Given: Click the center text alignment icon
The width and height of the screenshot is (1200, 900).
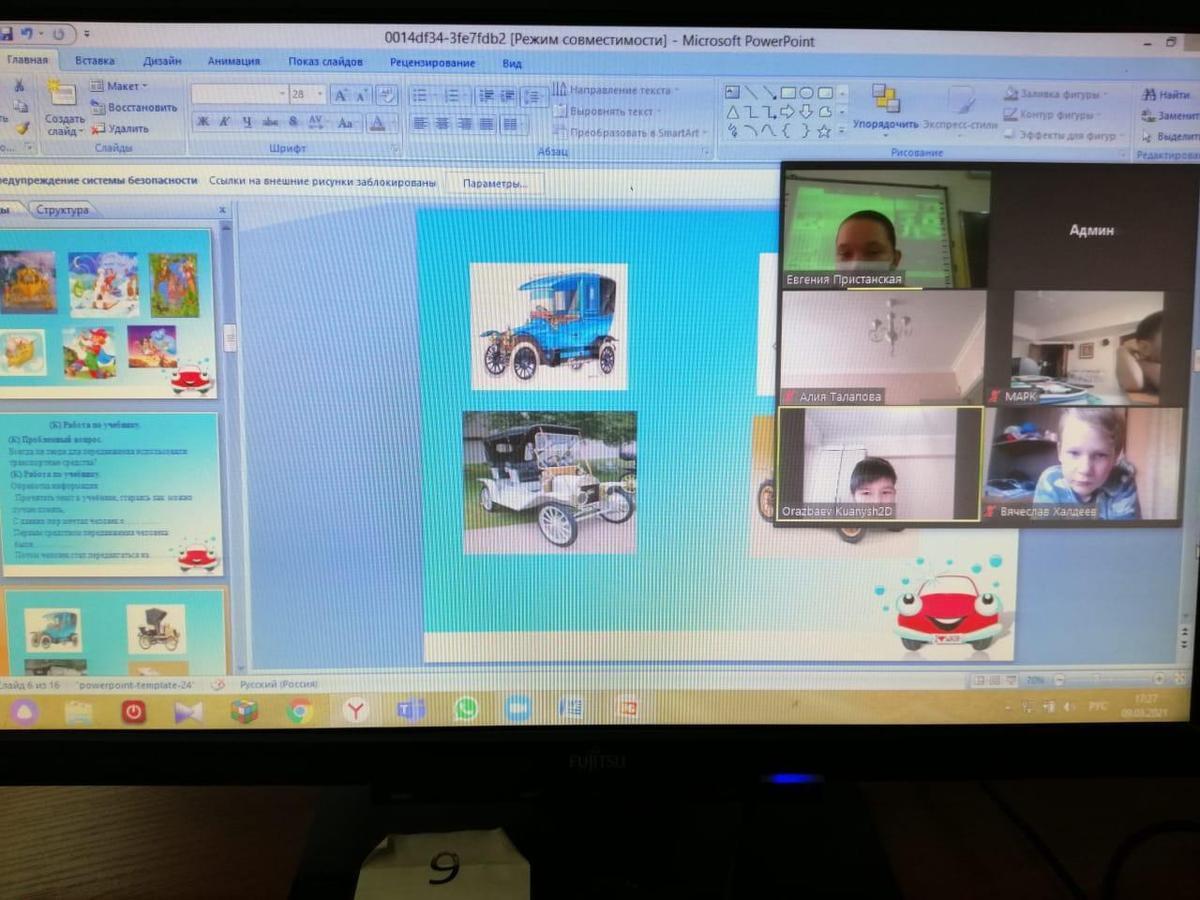Looking at the screenshot, I should (442, 124).
